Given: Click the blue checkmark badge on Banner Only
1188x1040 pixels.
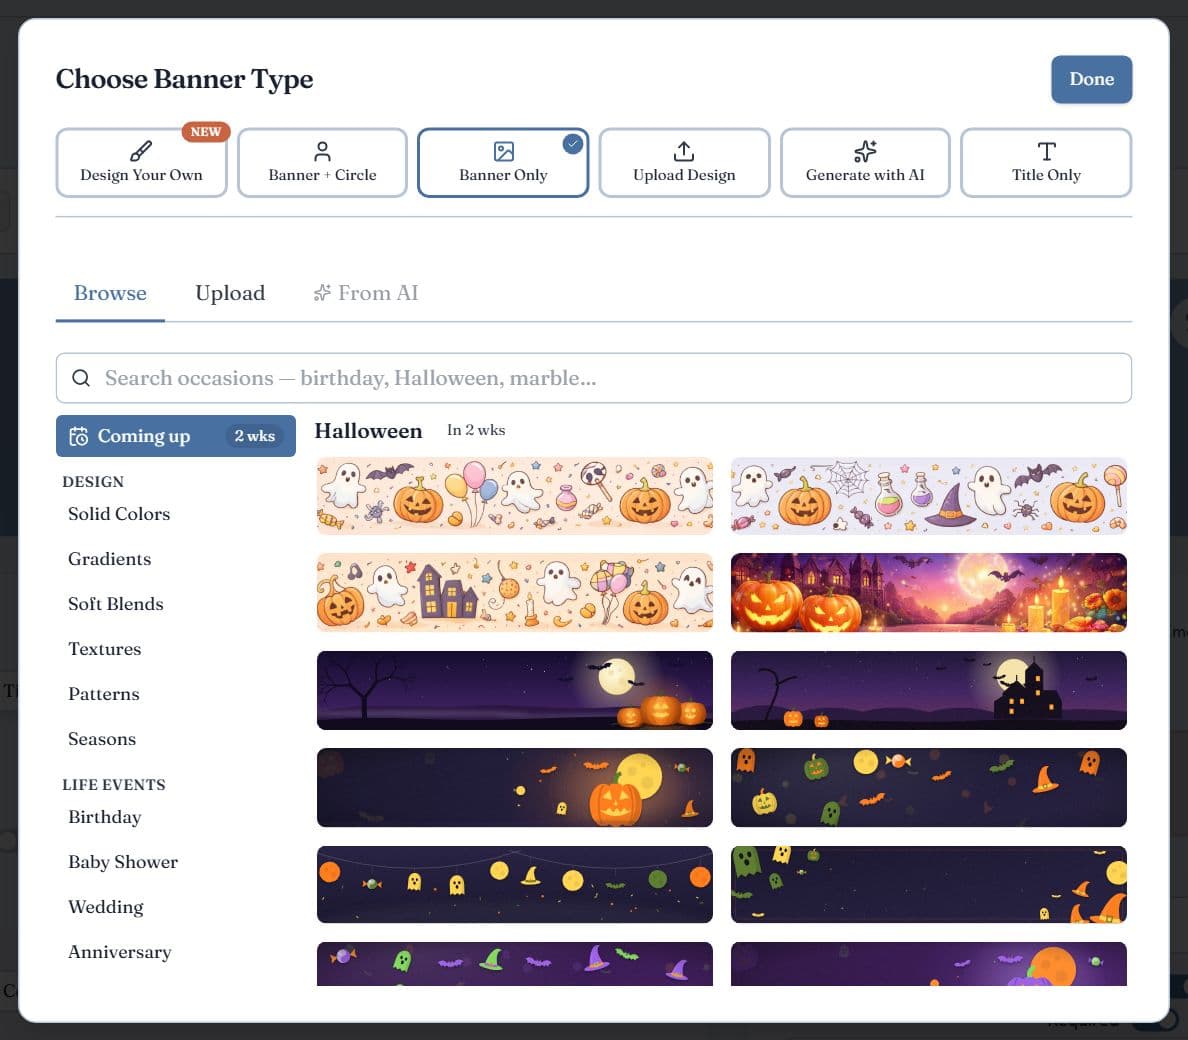Looking at the screenshot, I should [573, 143].
